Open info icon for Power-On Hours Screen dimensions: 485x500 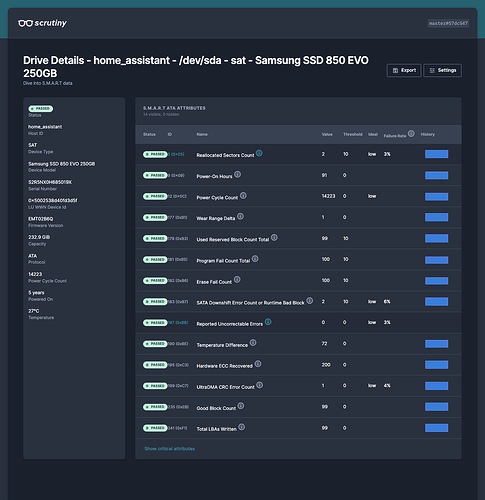(237, 174)
